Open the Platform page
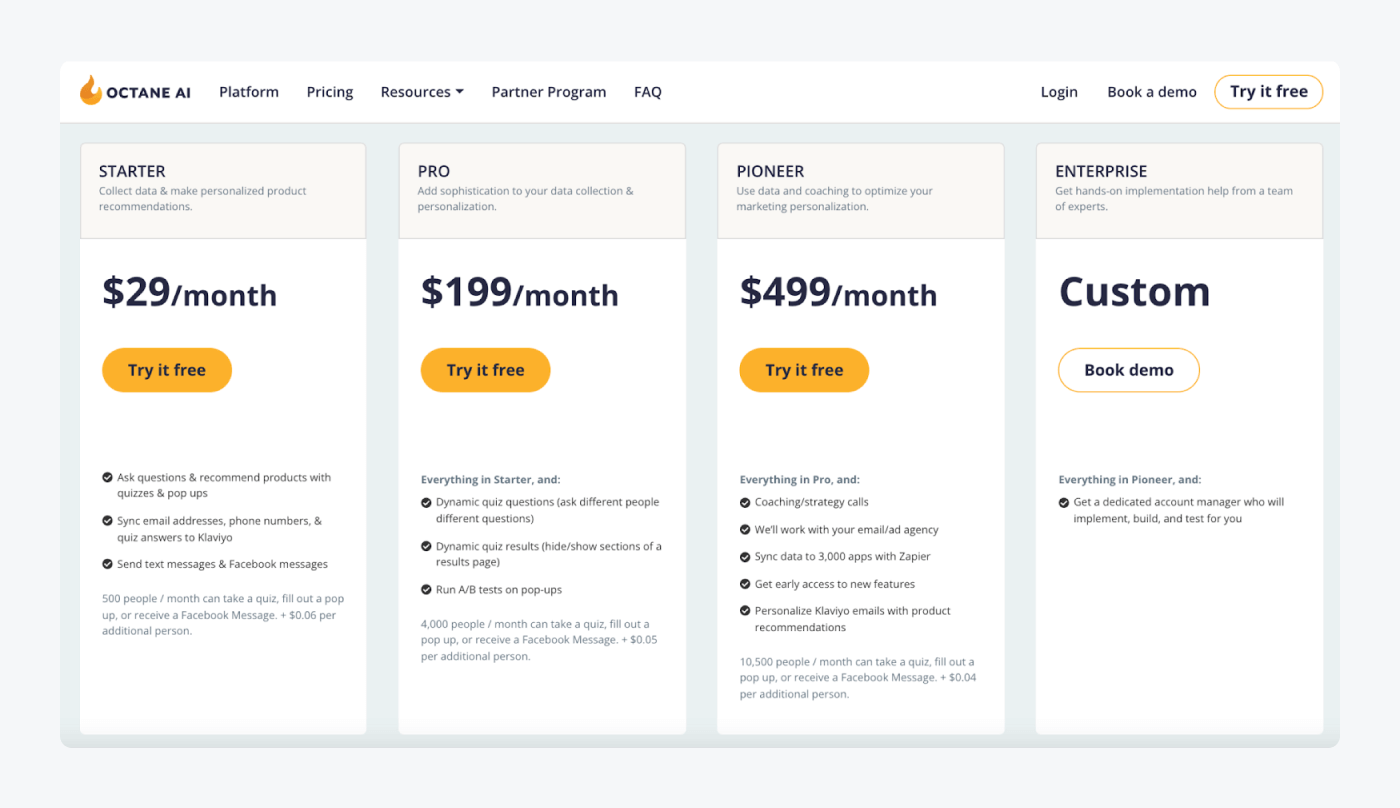This screenshot has height=808, width=1400. [x=248, y=91]
